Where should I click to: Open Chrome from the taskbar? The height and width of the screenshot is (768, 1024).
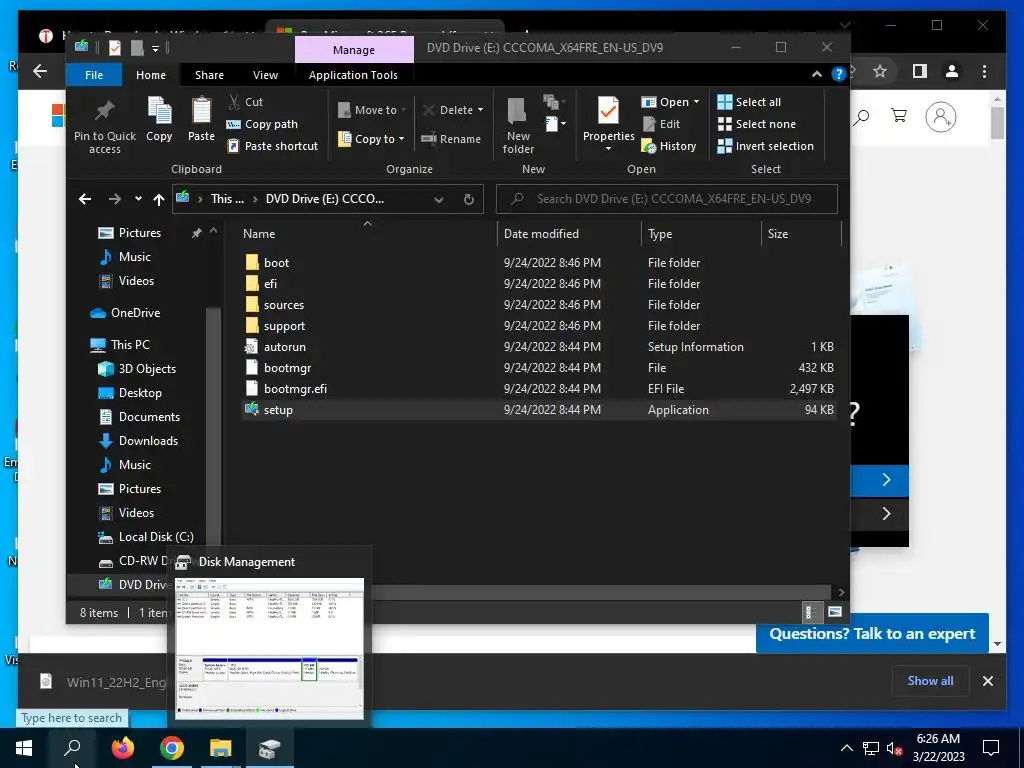[172, 748]
